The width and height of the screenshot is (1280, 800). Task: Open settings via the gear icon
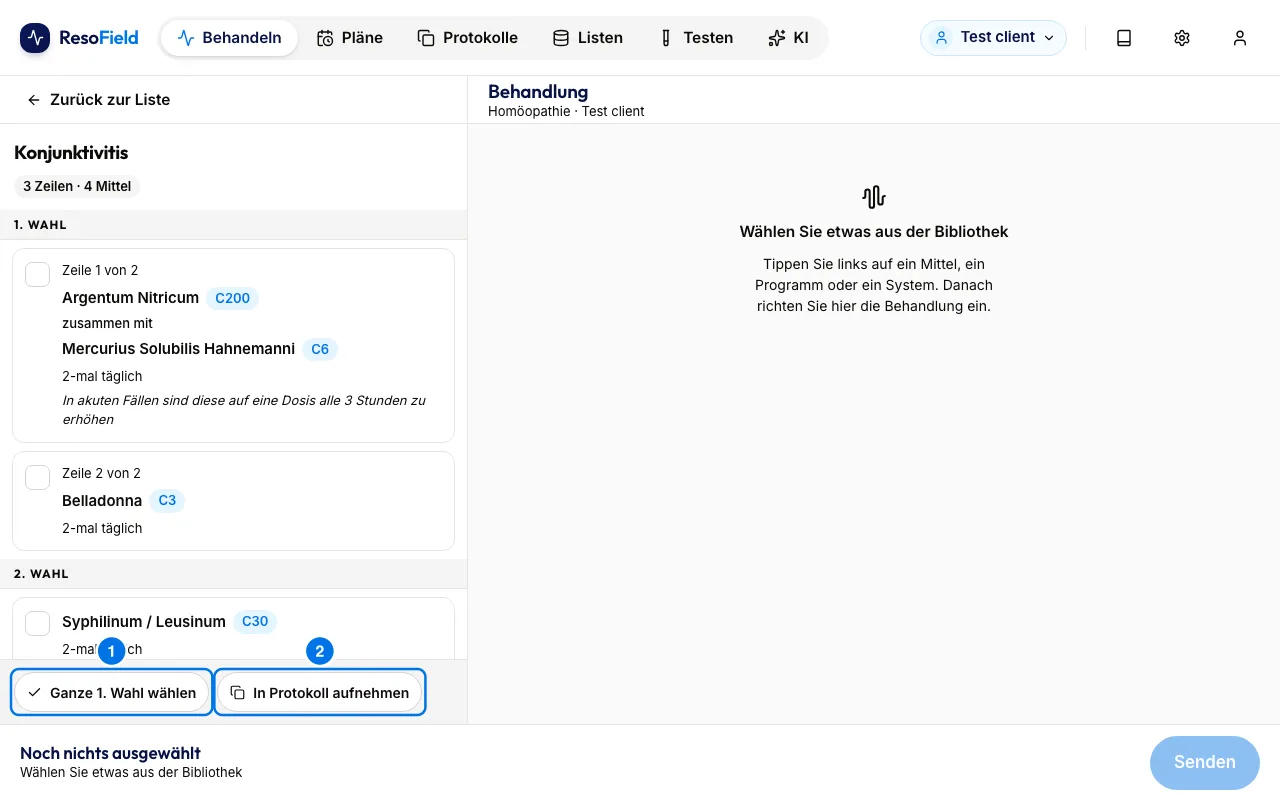1182,38
